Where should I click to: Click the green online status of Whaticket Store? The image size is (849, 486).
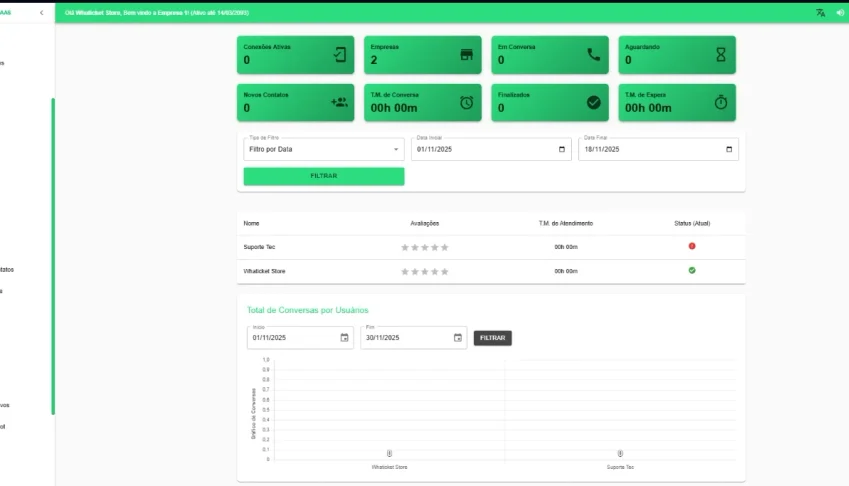pos(692,271)
